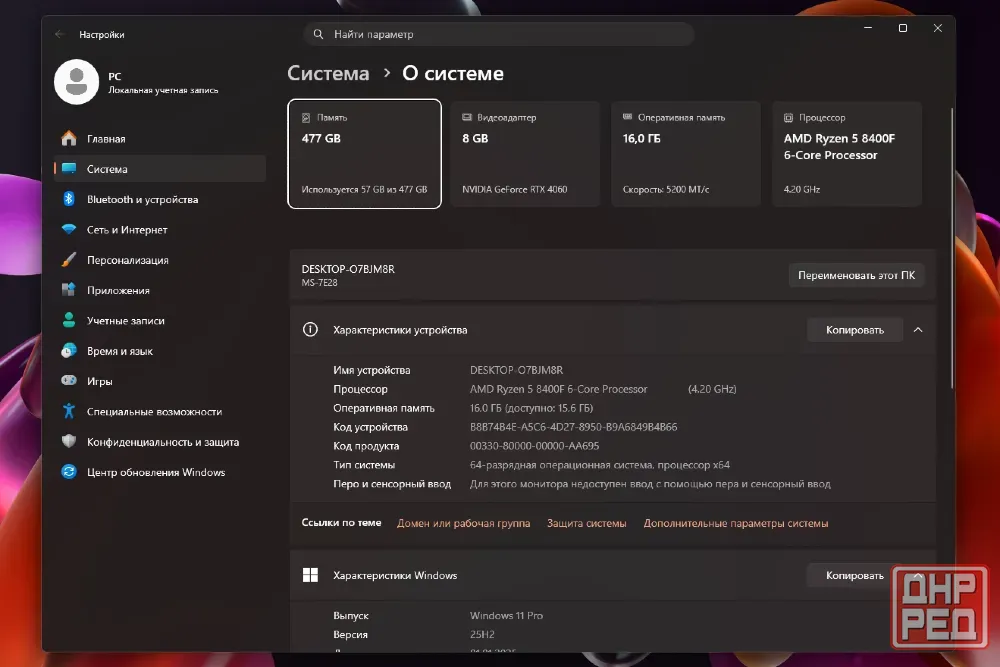Click the back arrow icon in Settings

(x=60, y=34)
